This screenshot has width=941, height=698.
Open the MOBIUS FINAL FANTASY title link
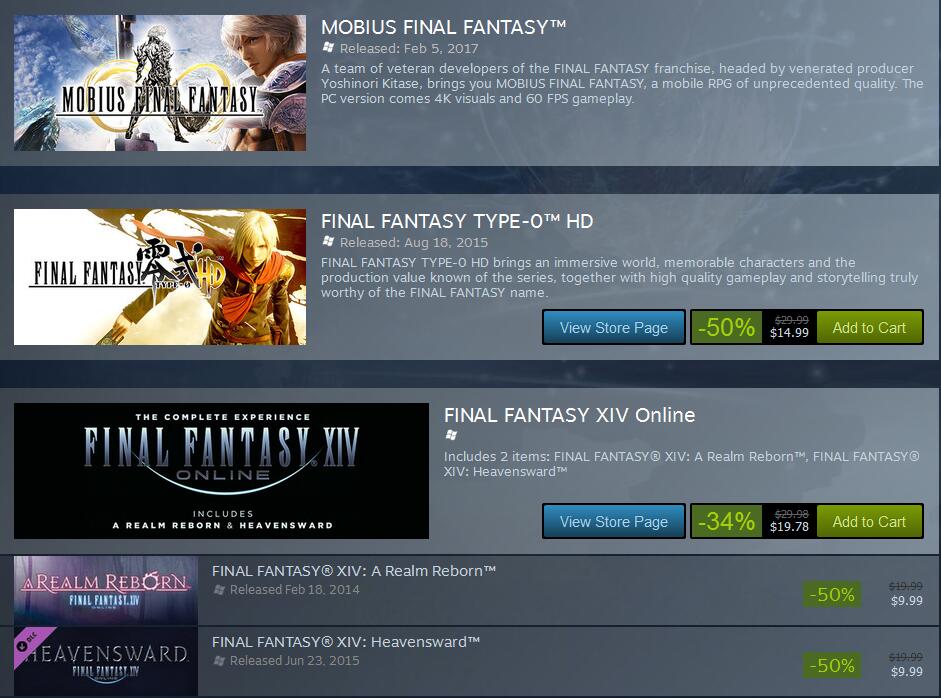pyautogui.click(x=443, y=27)
